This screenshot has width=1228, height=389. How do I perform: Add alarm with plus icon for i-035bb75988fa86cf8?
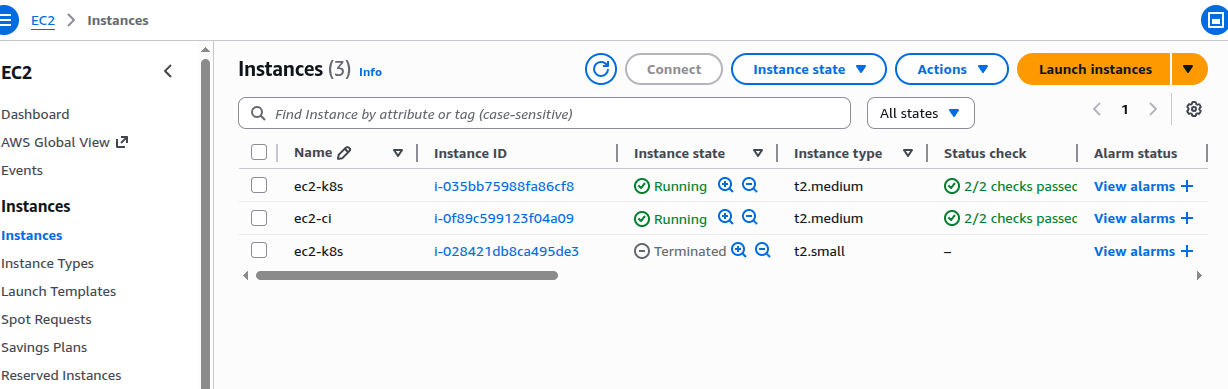click(x=1187, y=186)
